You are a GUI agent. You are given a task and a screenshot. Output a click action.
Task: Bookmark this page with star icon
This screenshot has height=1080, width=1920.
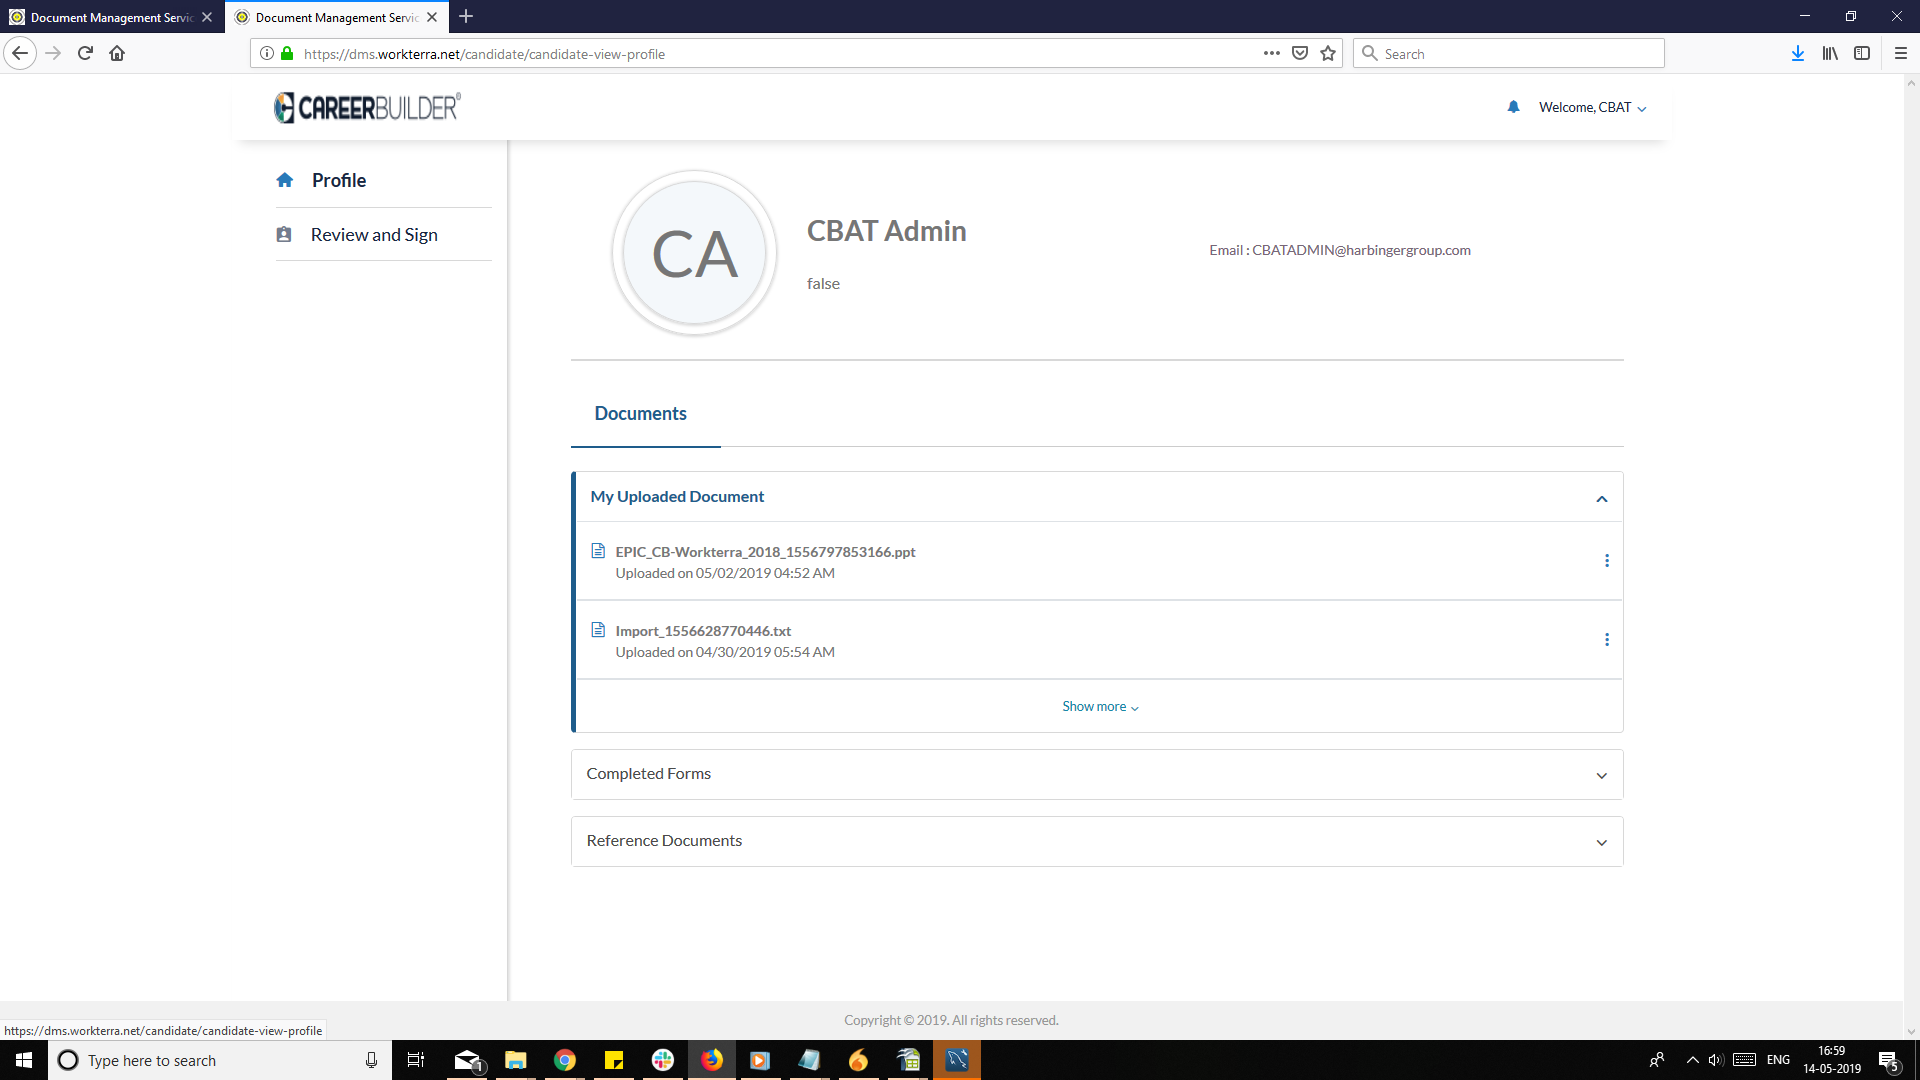(x=1328, y=53)
